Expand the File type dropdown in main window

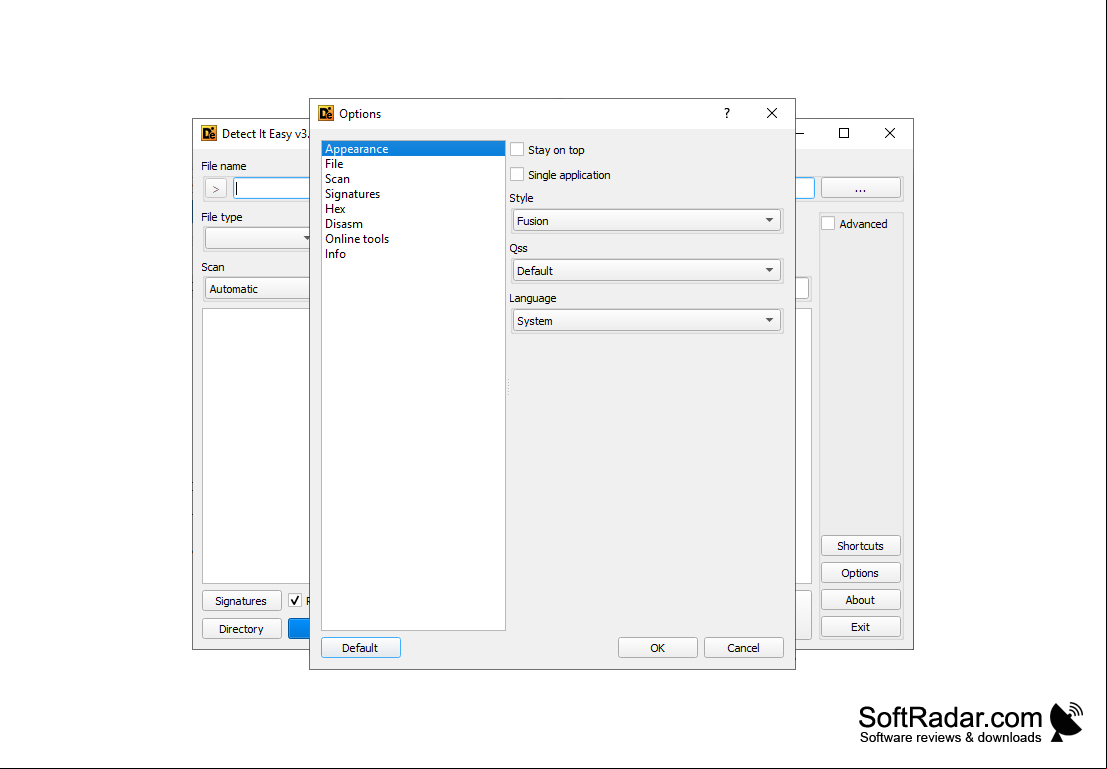(258, 238)
